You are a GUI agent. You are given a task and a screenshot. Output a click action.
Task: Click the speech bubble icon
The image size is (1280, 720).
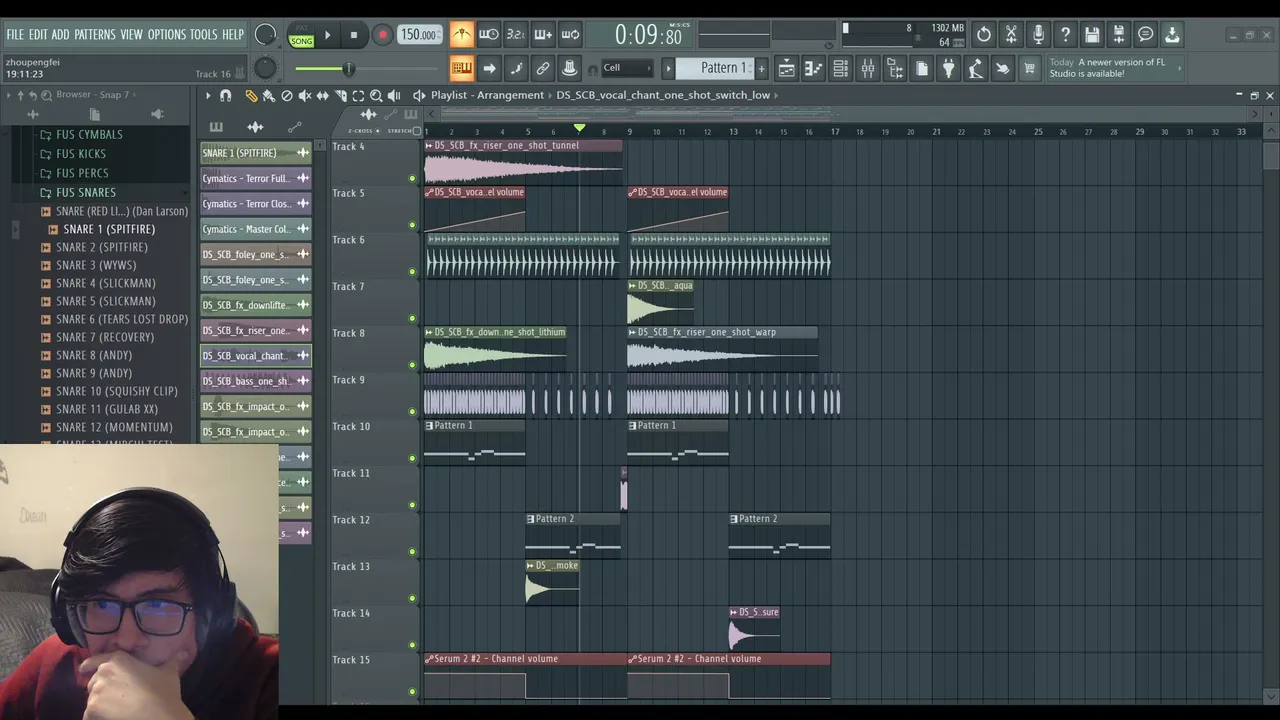pos(1146,35)
